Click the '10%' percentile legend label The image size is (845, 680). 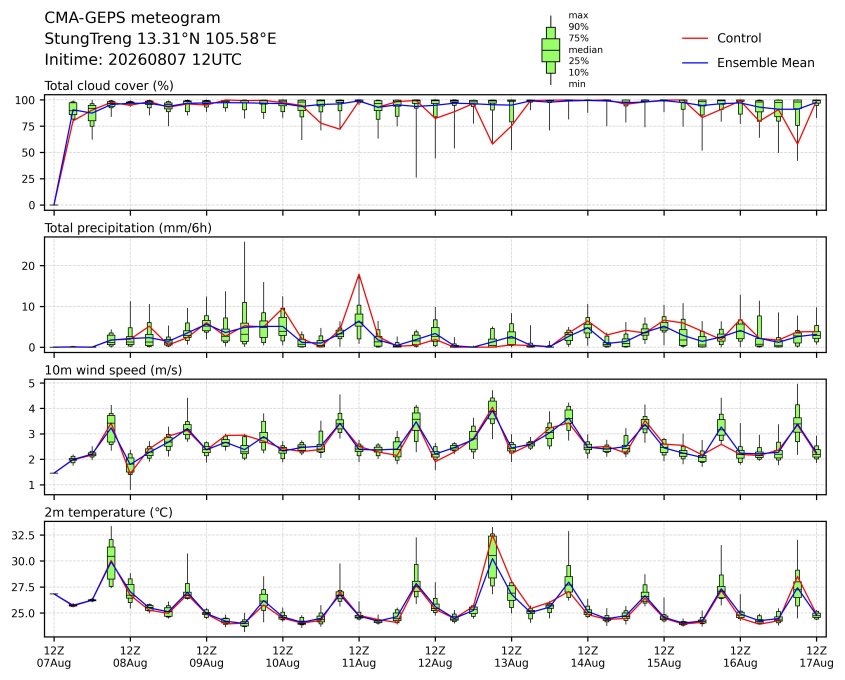pos(578,72)
